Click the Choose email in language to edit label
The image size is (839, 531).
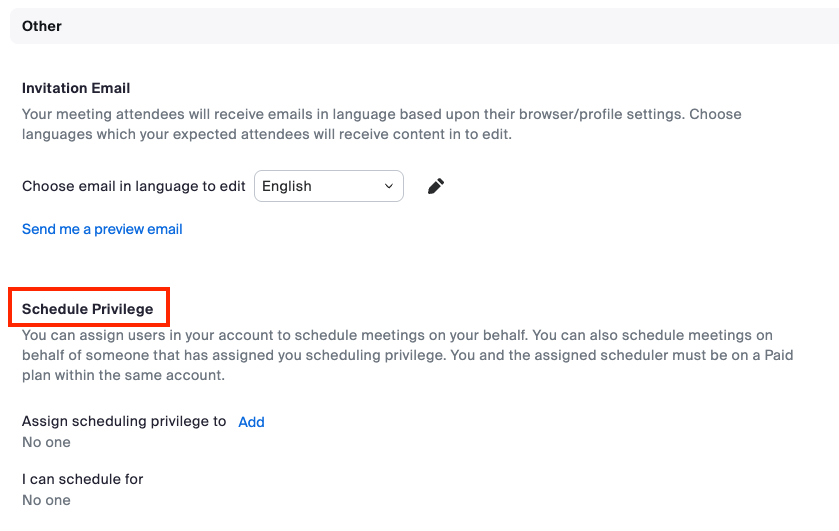(133, 186)
